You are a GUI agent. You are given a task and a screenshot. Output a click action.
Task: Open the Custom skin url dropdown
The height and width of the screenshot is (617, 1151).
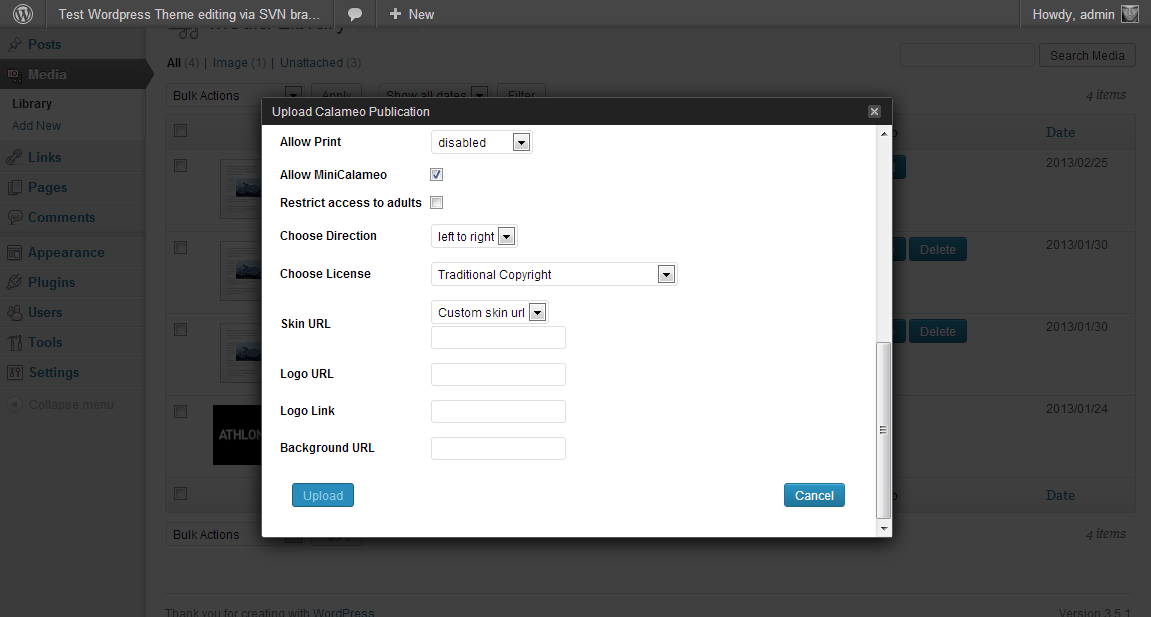(x=490, y=313)
